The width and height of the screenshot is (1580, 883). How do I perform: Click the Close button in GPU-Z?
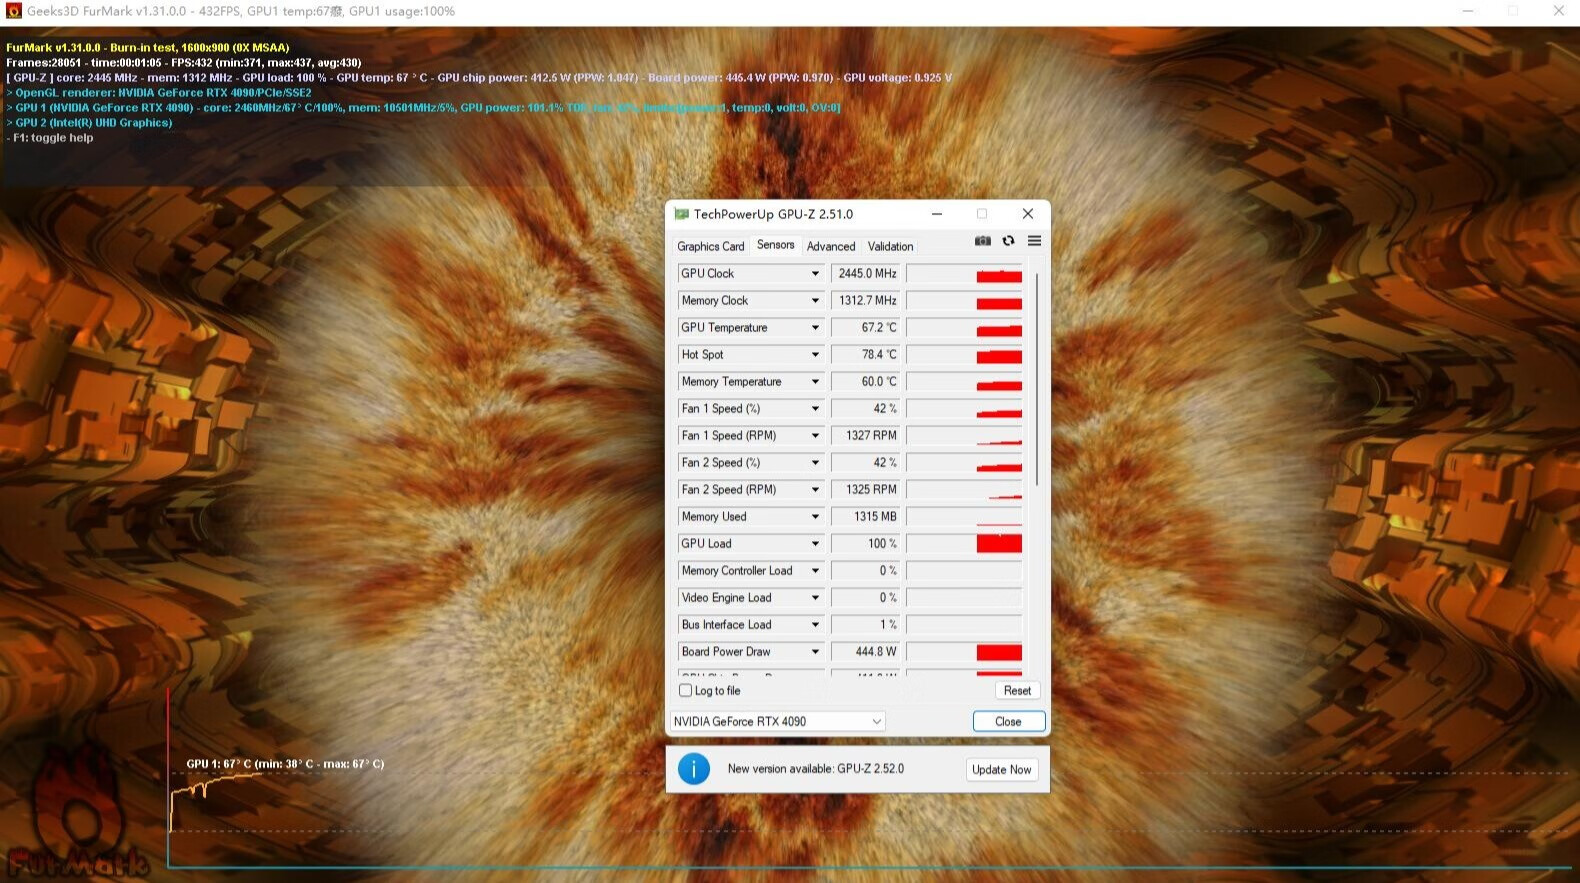(x=1008, y=721)
